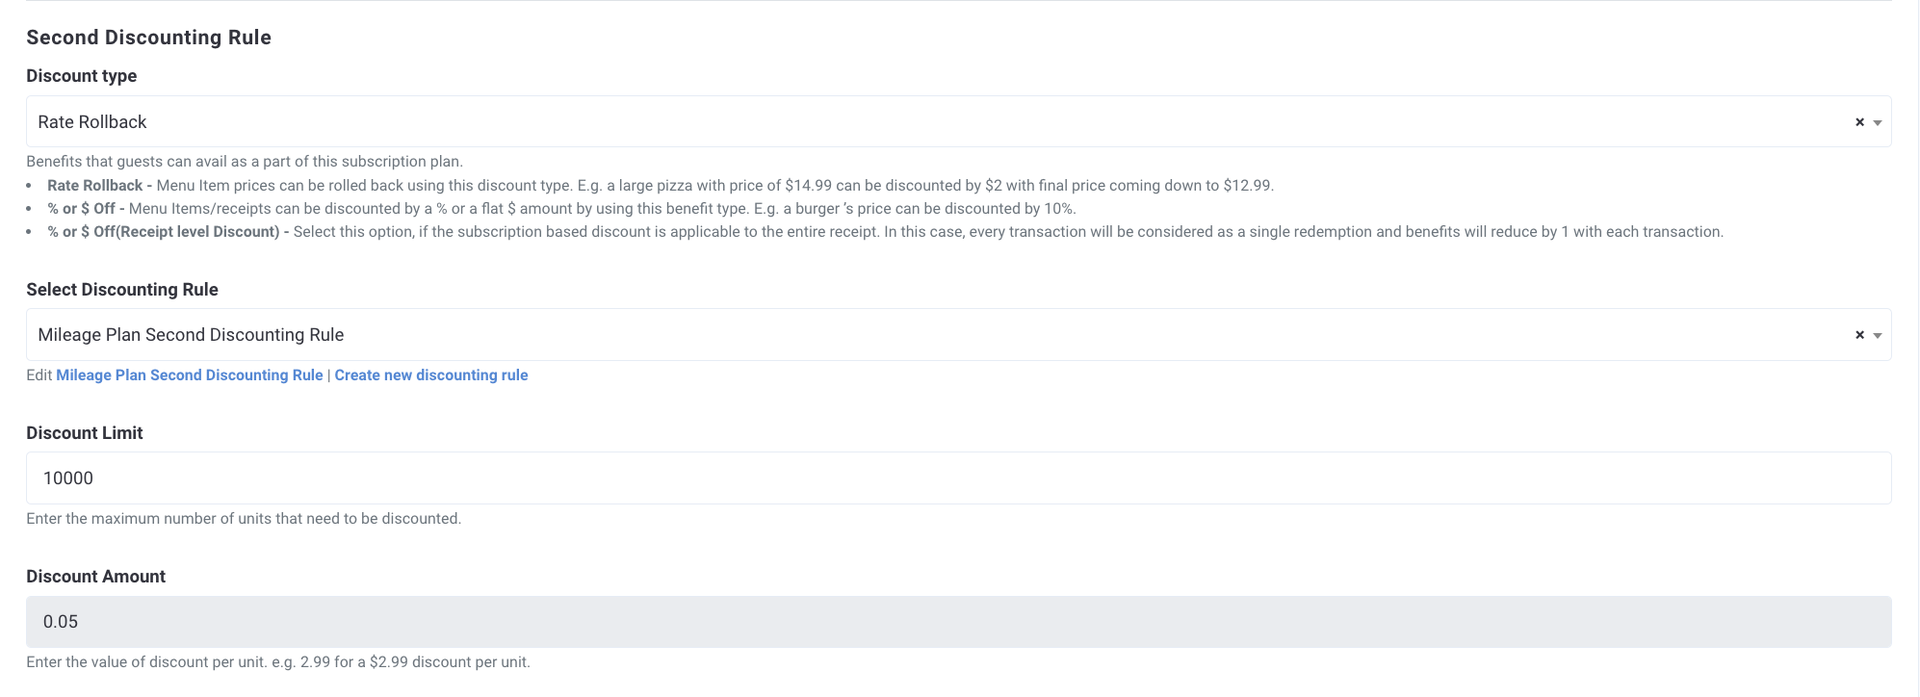Click the Second Discounting Rule section heading
This screenshot has width=1920, height=697.
tap(149, 37)
